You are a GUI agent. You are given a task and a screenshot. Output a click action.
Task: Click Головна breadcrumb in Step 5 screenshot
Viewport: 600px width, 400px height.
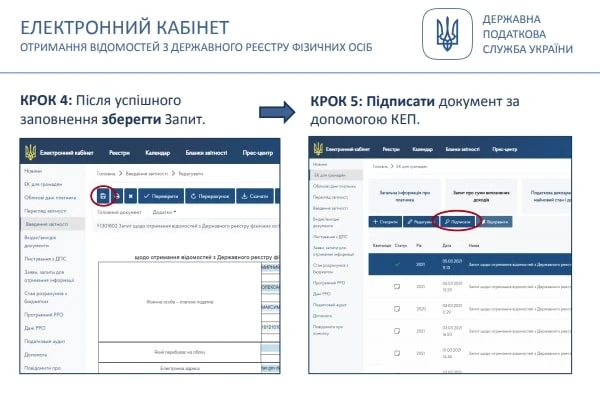380,167
